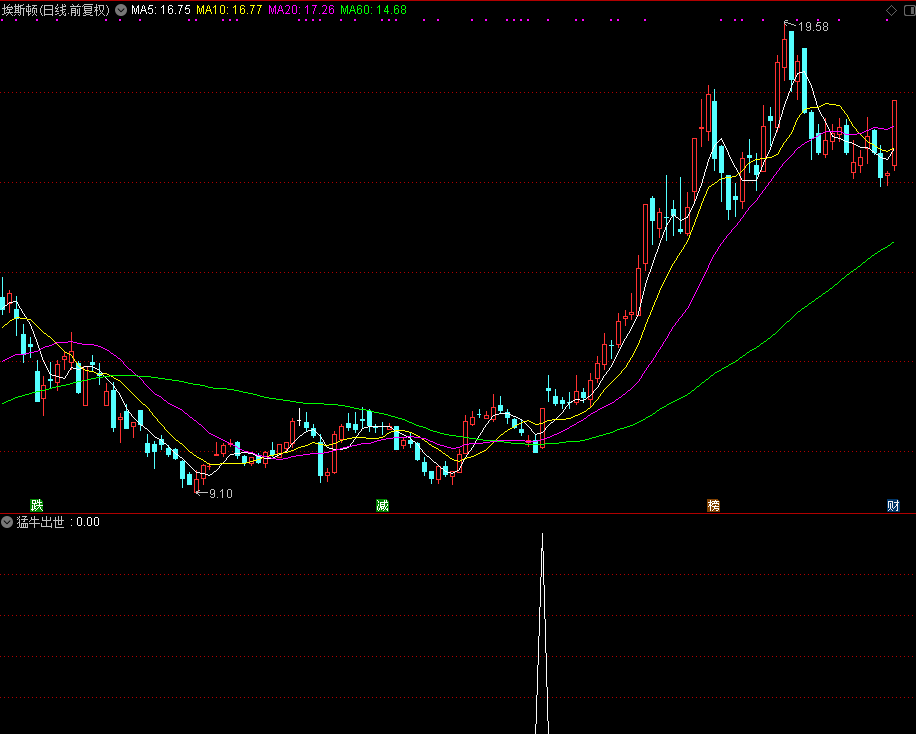Open the green 减 event marker
916x734 pixels.
(x=383, y=506)
